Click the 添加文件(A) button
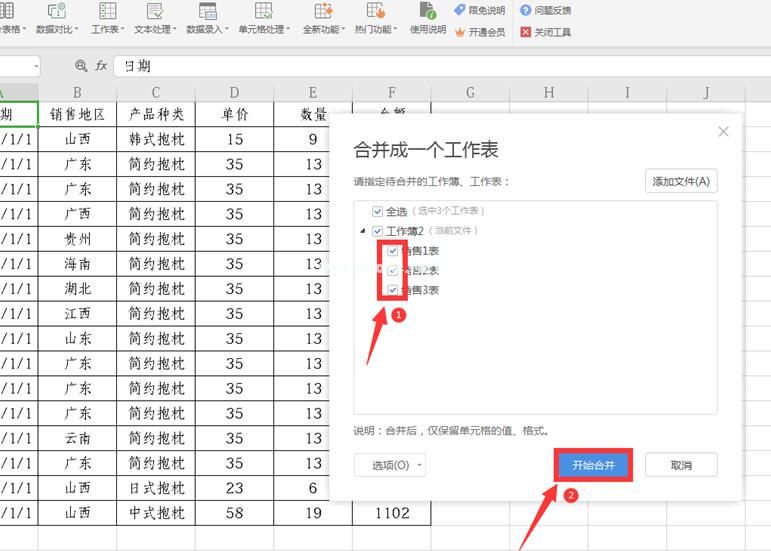Image resolution: width=771 pixels, height=551 pixels. 681,181
